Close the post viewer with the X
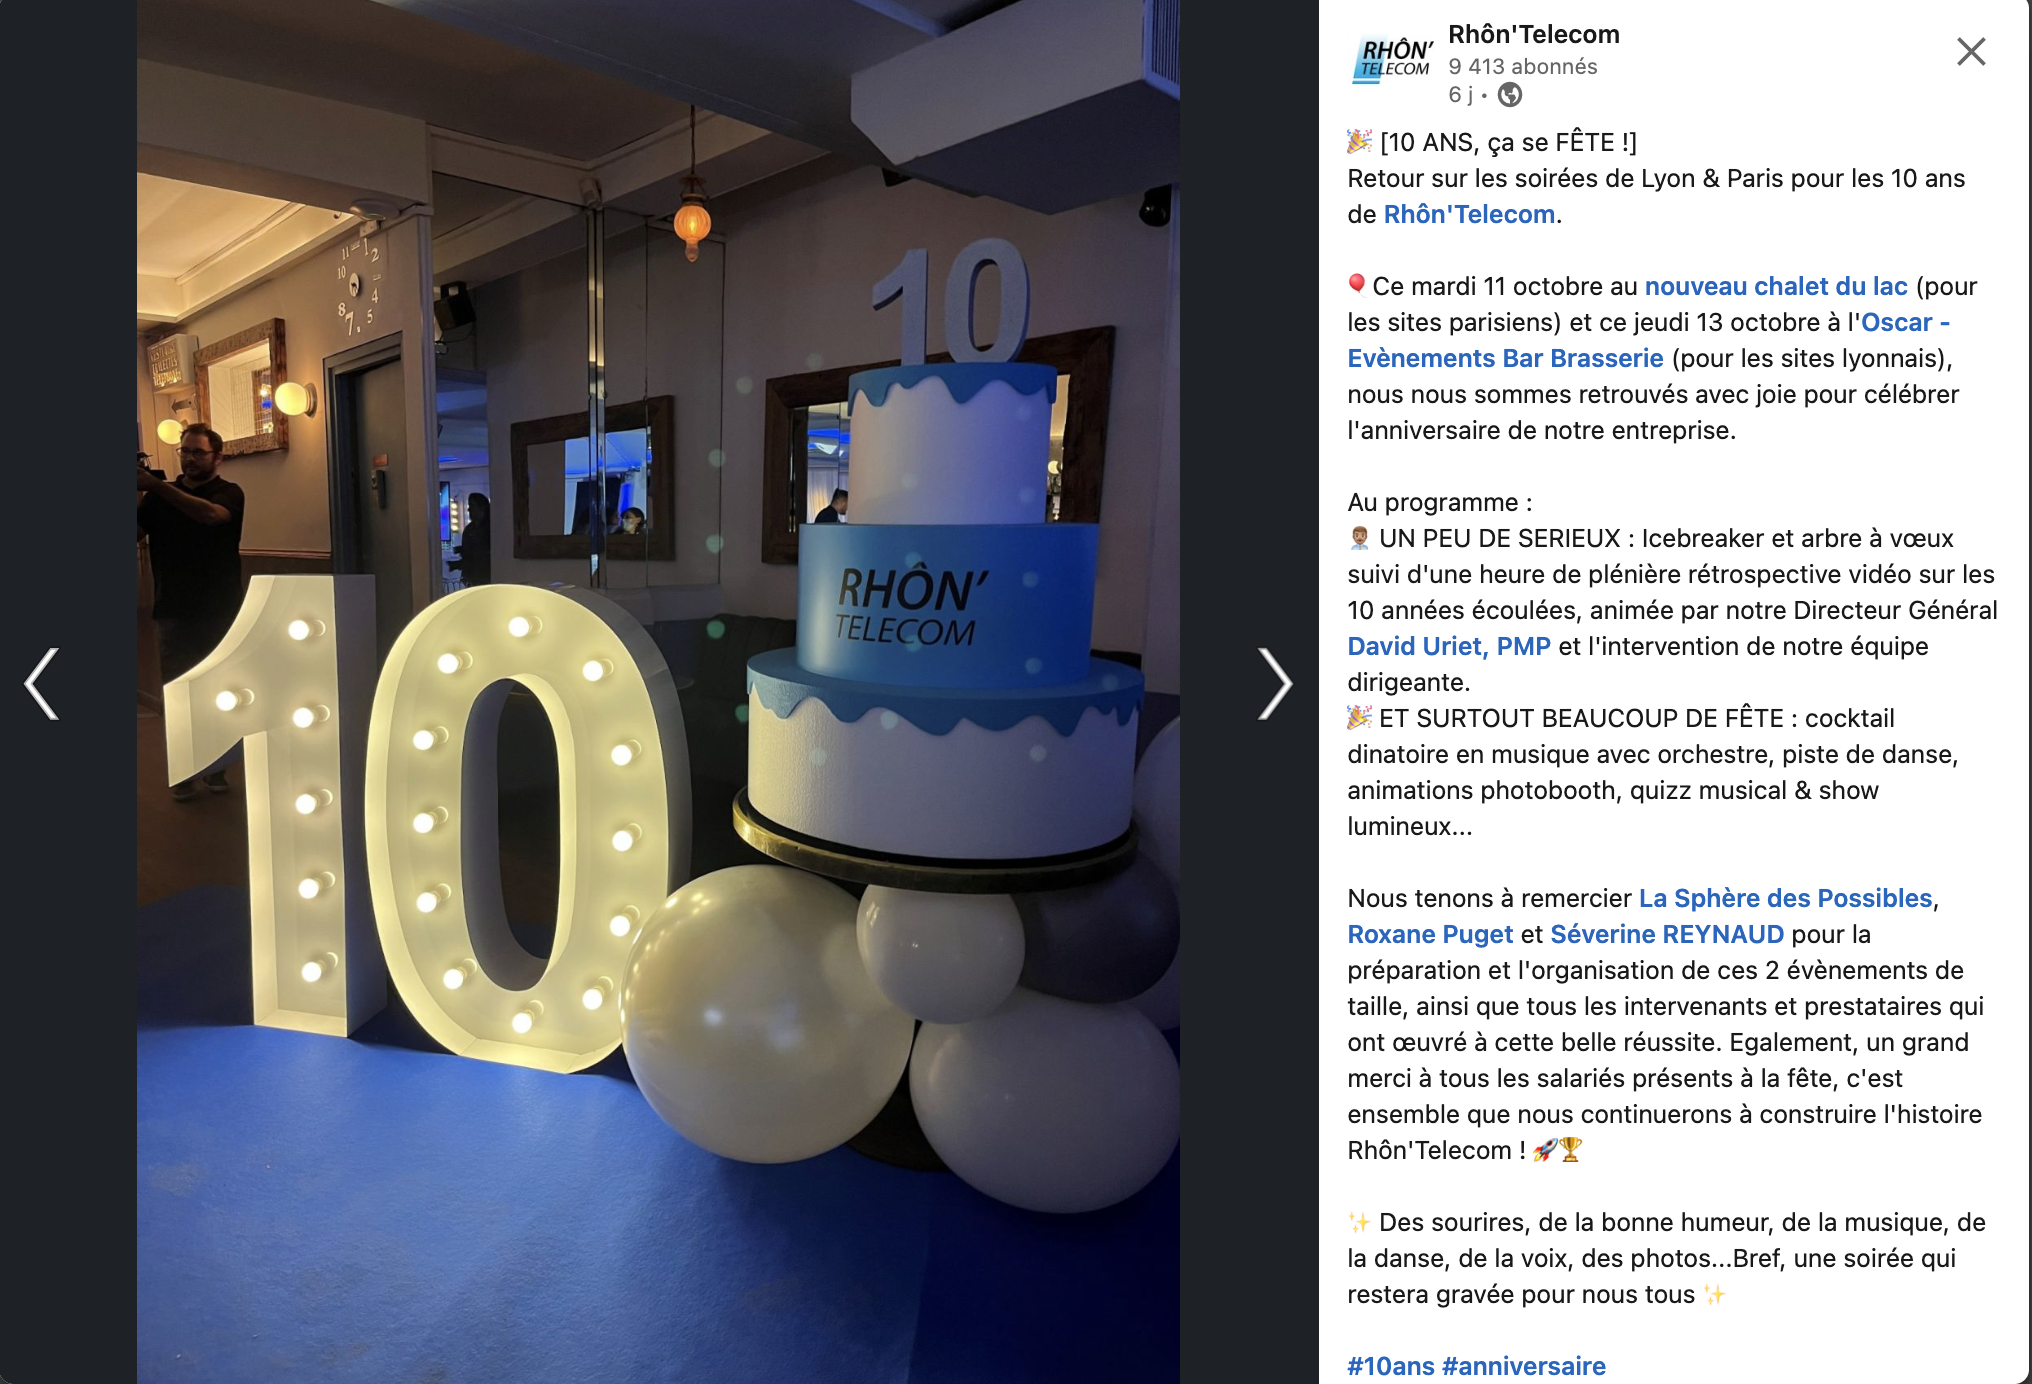Image resolution: width=2032 pixels, height=1384 pixels. [x=1970, y=51]
